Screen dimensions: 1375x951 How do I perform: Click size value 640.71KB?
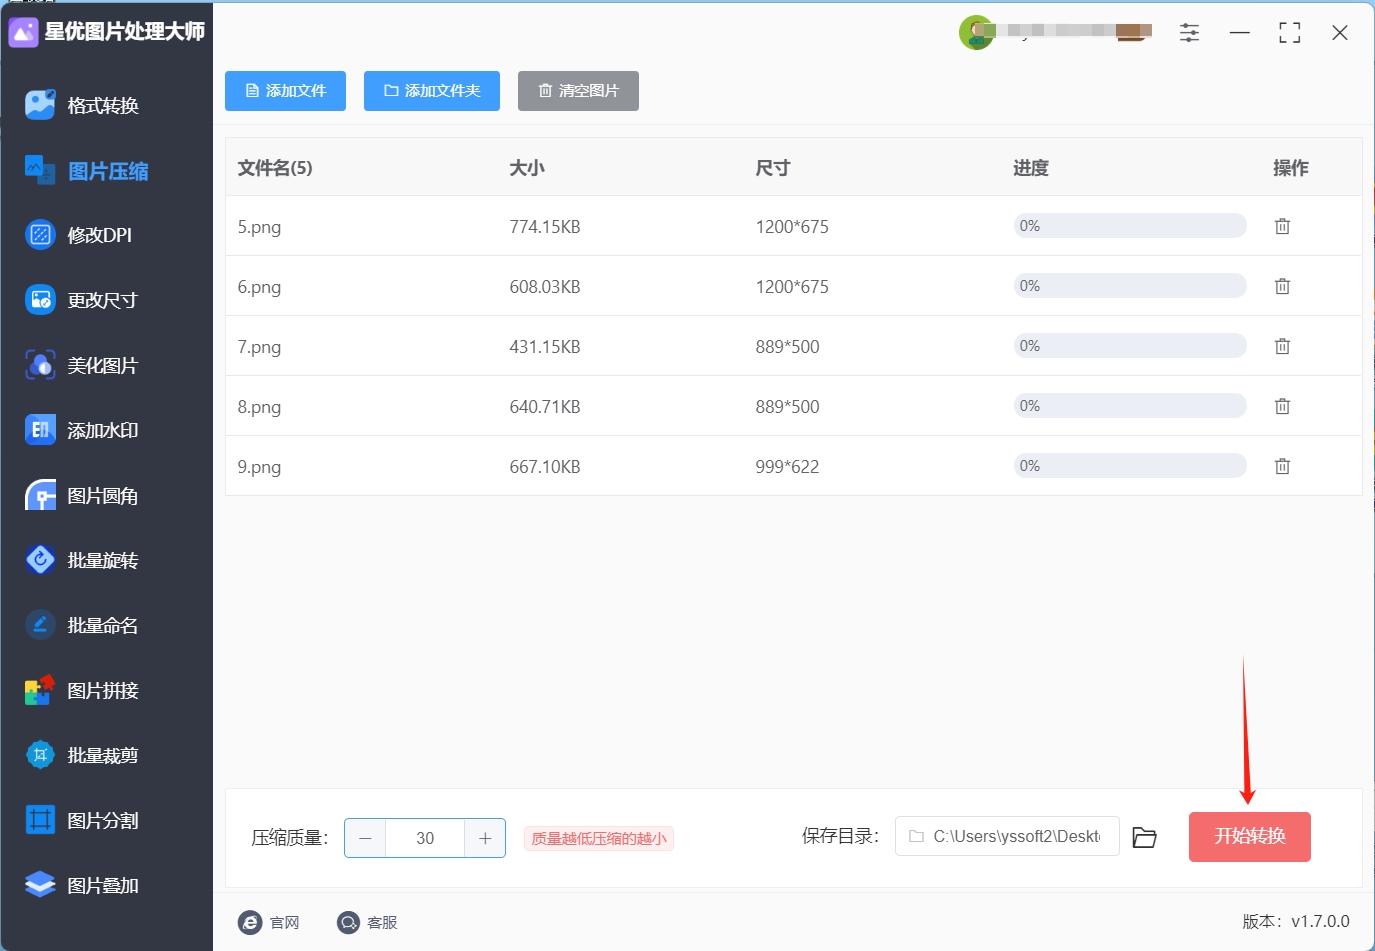coord(545,407)
